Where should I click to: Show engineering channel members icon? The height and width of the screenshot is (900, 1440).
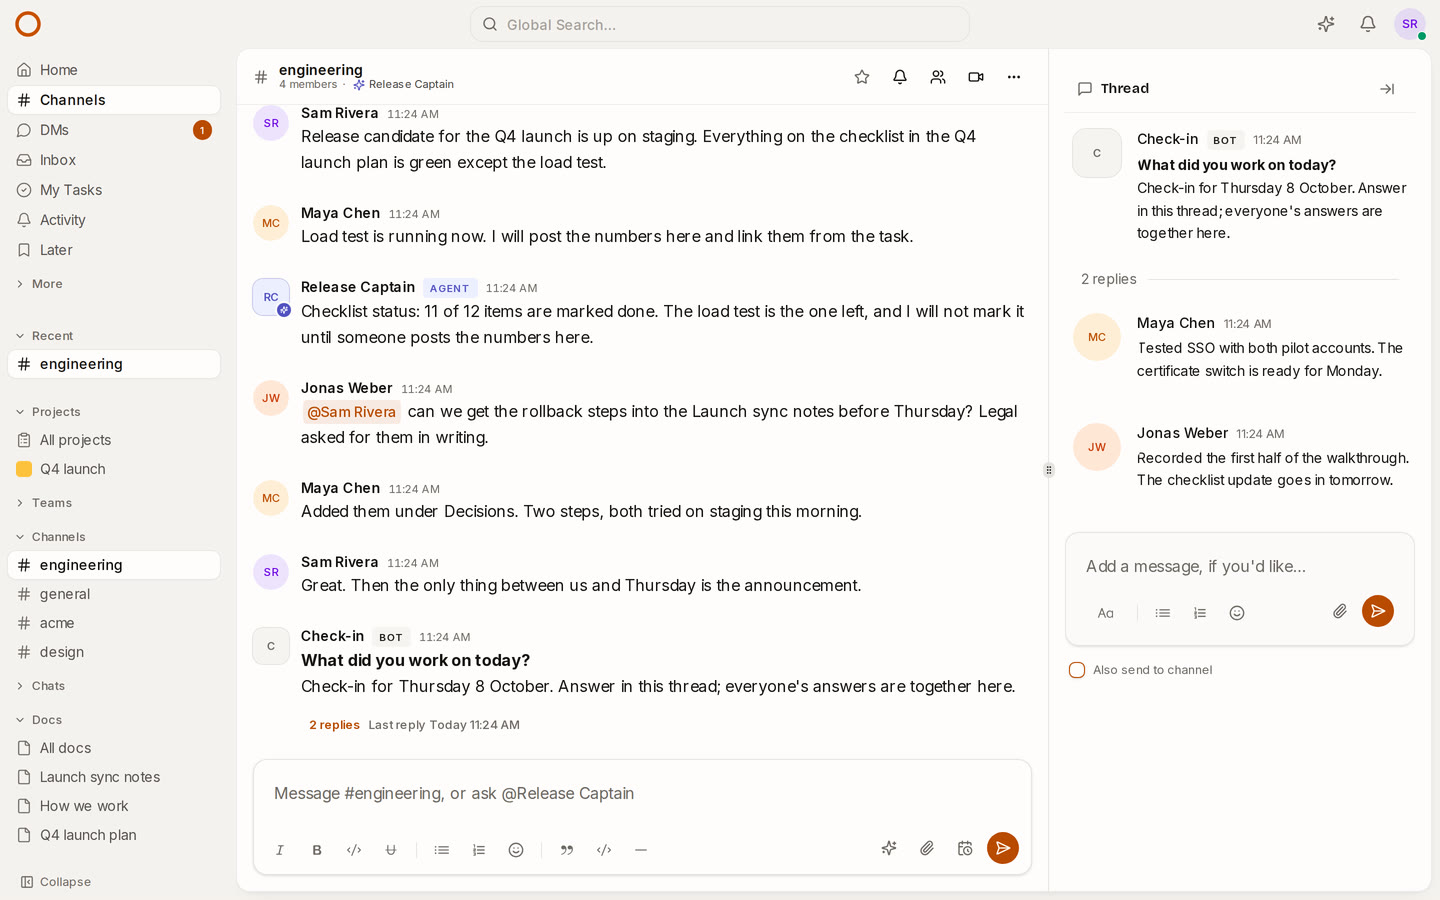click(x=938, y=77)
